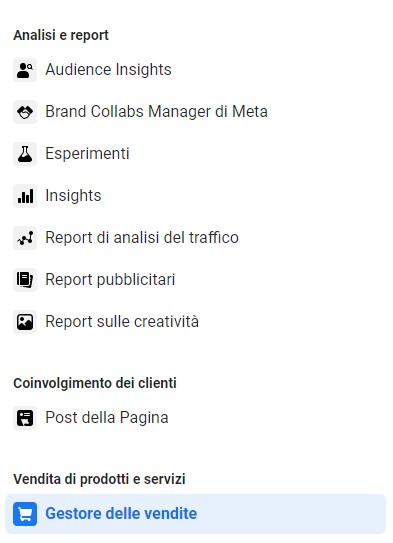
Task: Click the blue shopping cart icon
Action: (25, 514)
